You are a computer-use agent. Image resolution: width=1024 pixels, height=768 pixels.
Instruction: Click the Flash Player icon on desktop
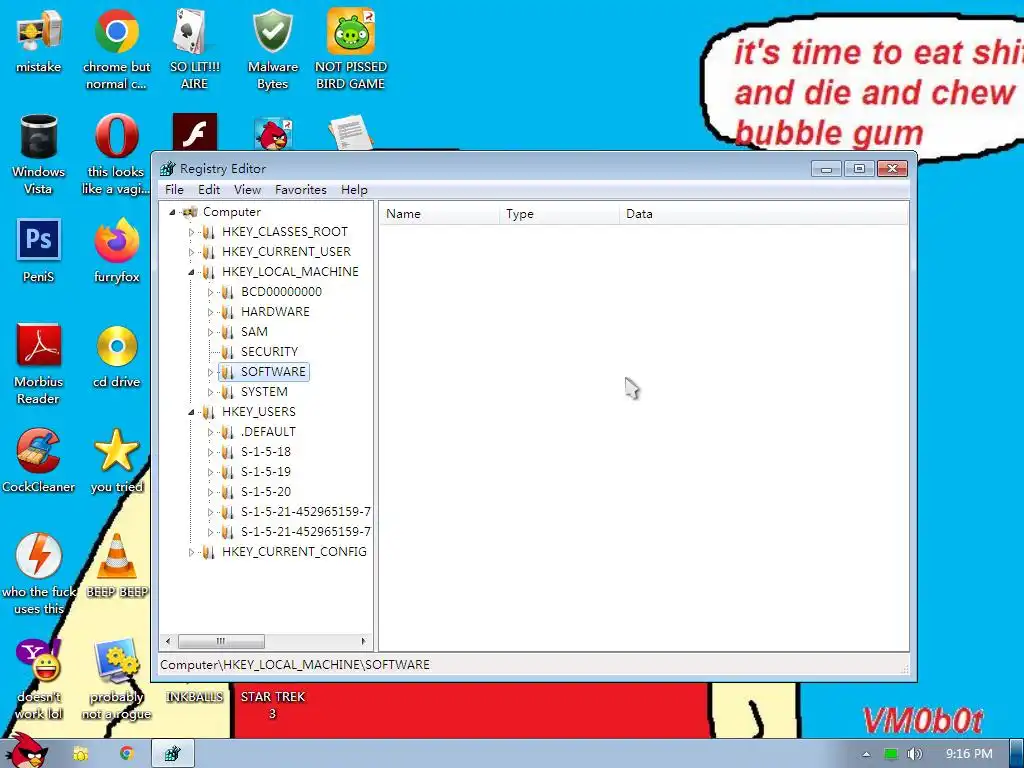(x=195, y=133)
